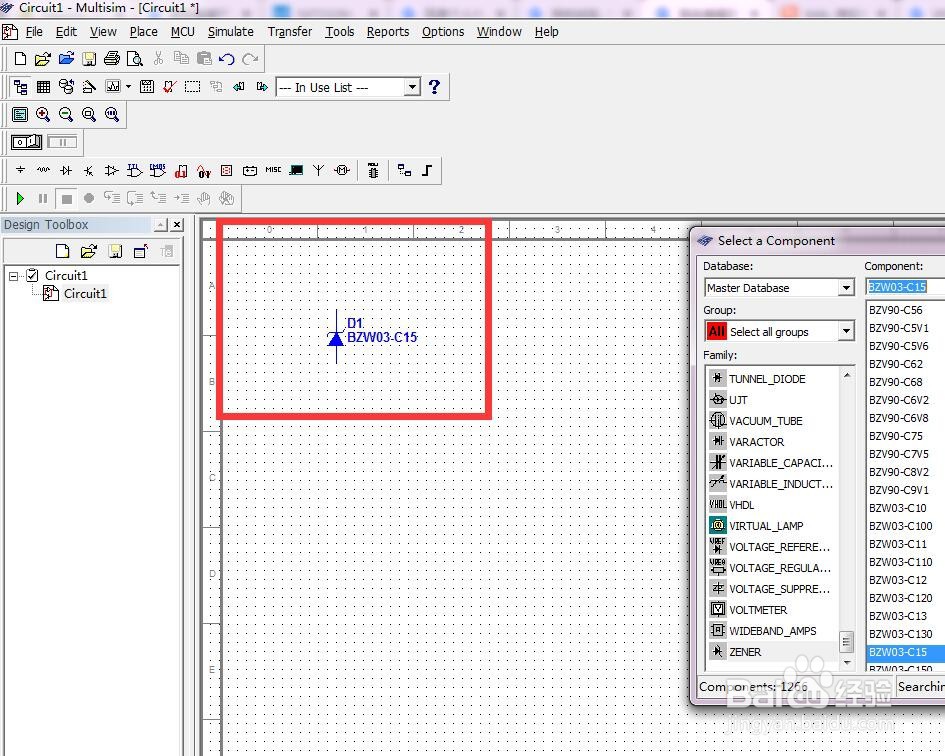Open the Grapher icon

tap(113, 87)
